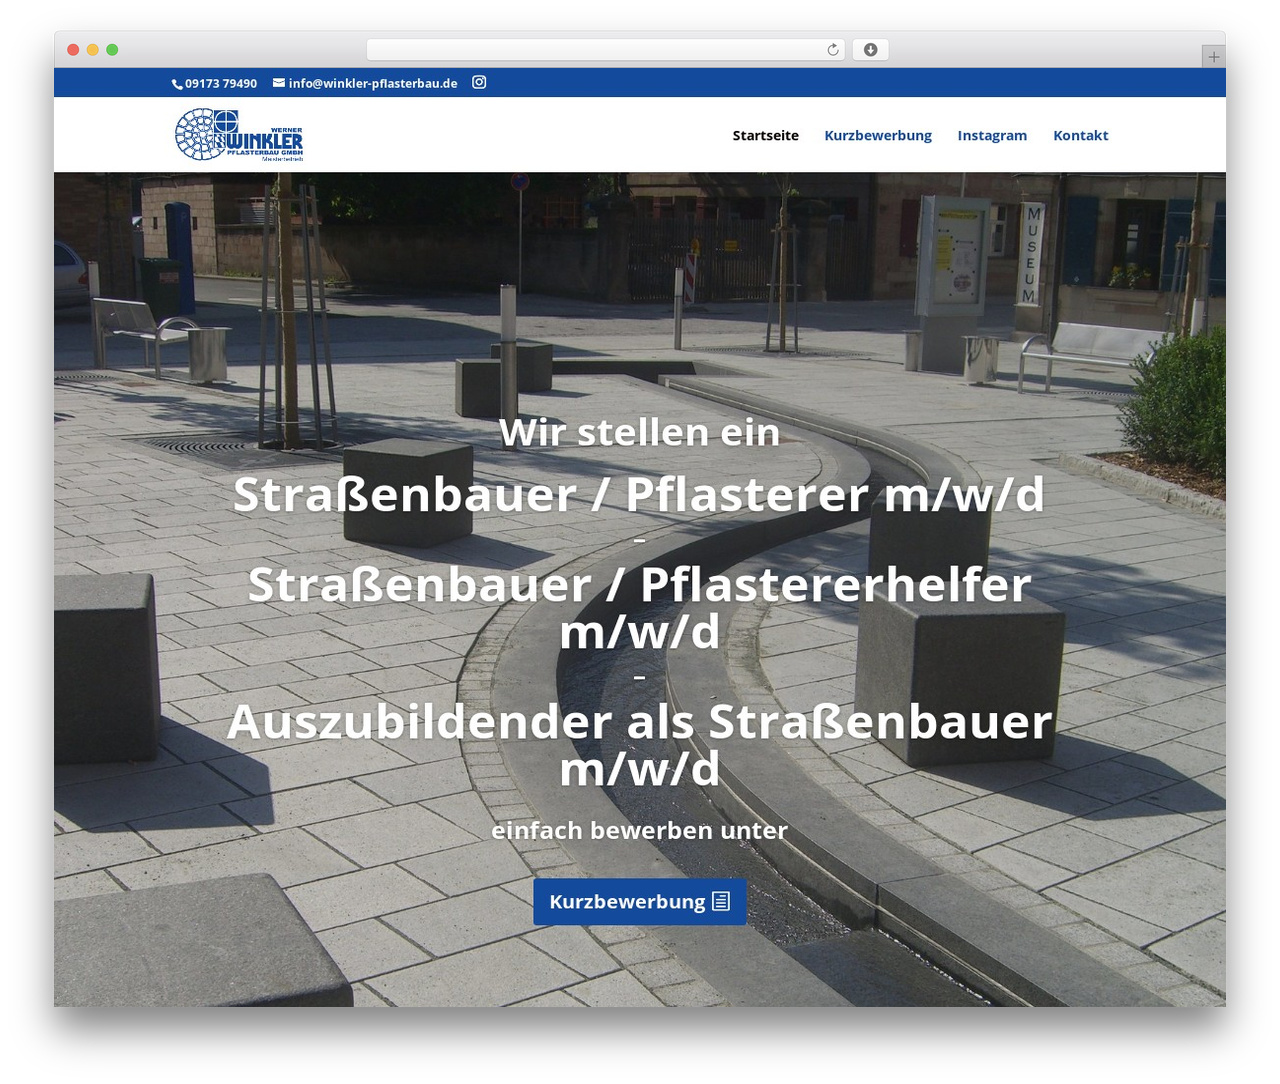Open Kurzbewerbung in the navigation menu

pyautogui.click(x=878, y=135)
